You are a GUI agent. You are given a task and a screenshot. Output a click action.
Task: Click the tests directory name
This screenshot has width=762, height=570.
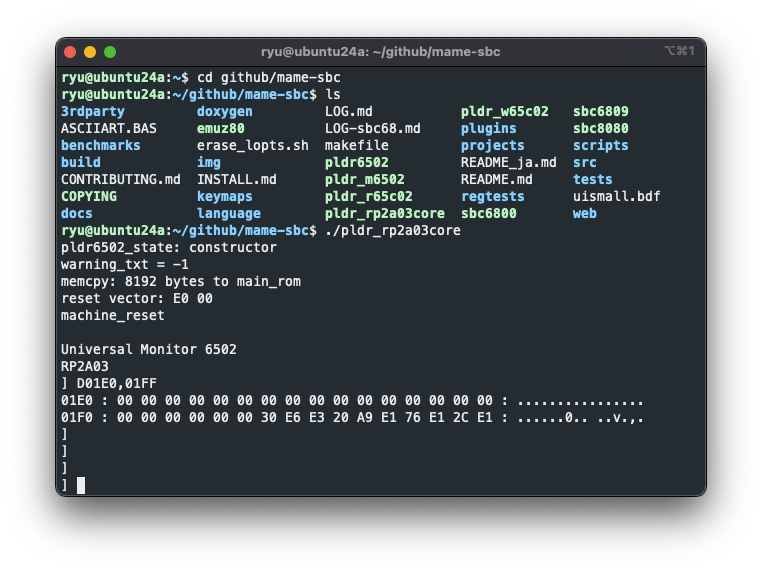pyautogui.click(x=592, y=179)
